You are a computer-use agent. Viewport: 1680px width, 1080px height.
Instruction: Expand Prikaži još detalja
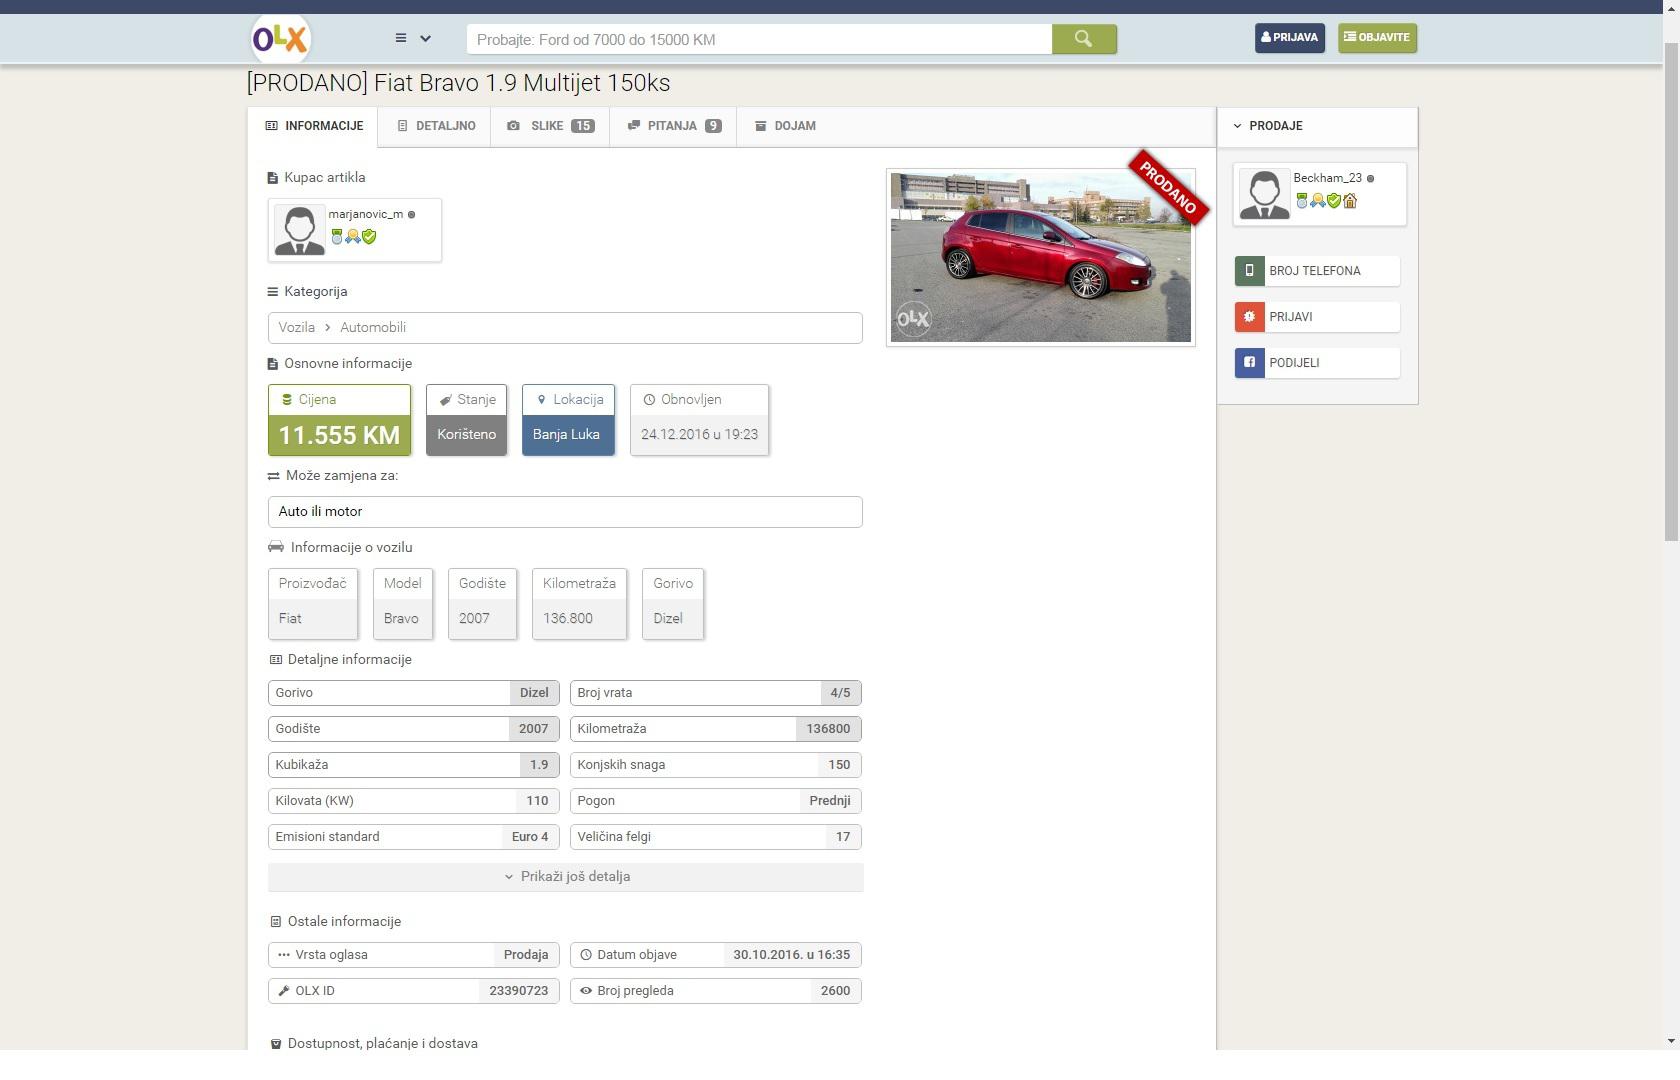[x=565, y=877]
